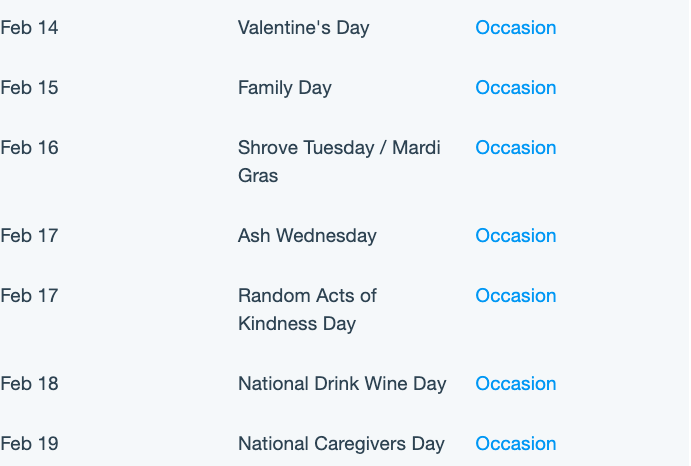Select the National Drink Wine Day text

(x=342, y=384)
